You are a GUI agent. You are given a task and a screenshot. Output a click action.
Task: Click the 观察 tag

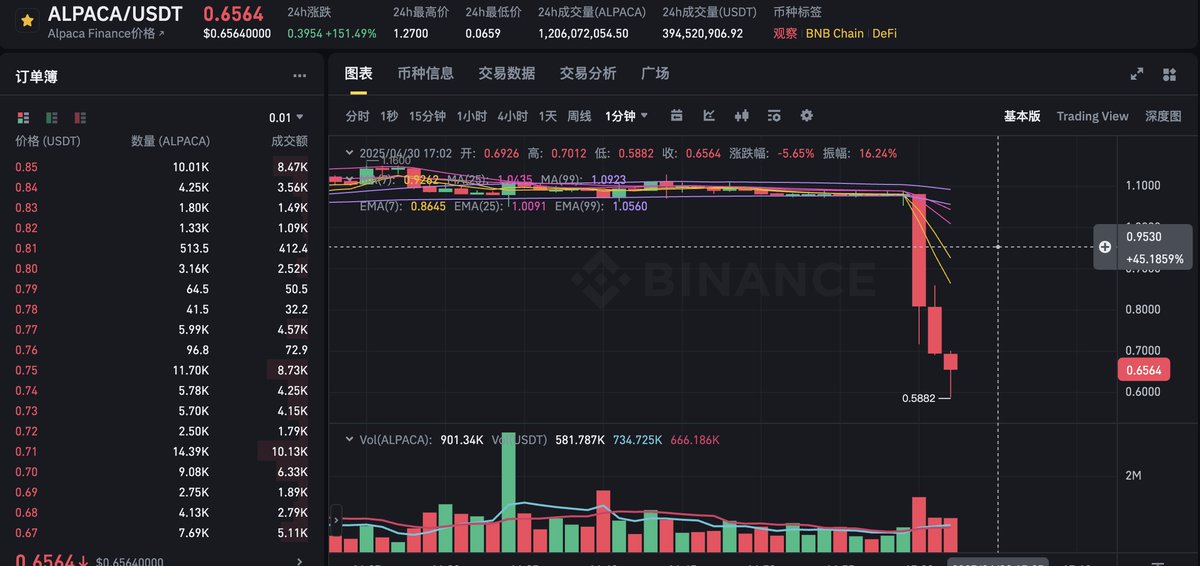pyautogui.click(x=785, y=33)
